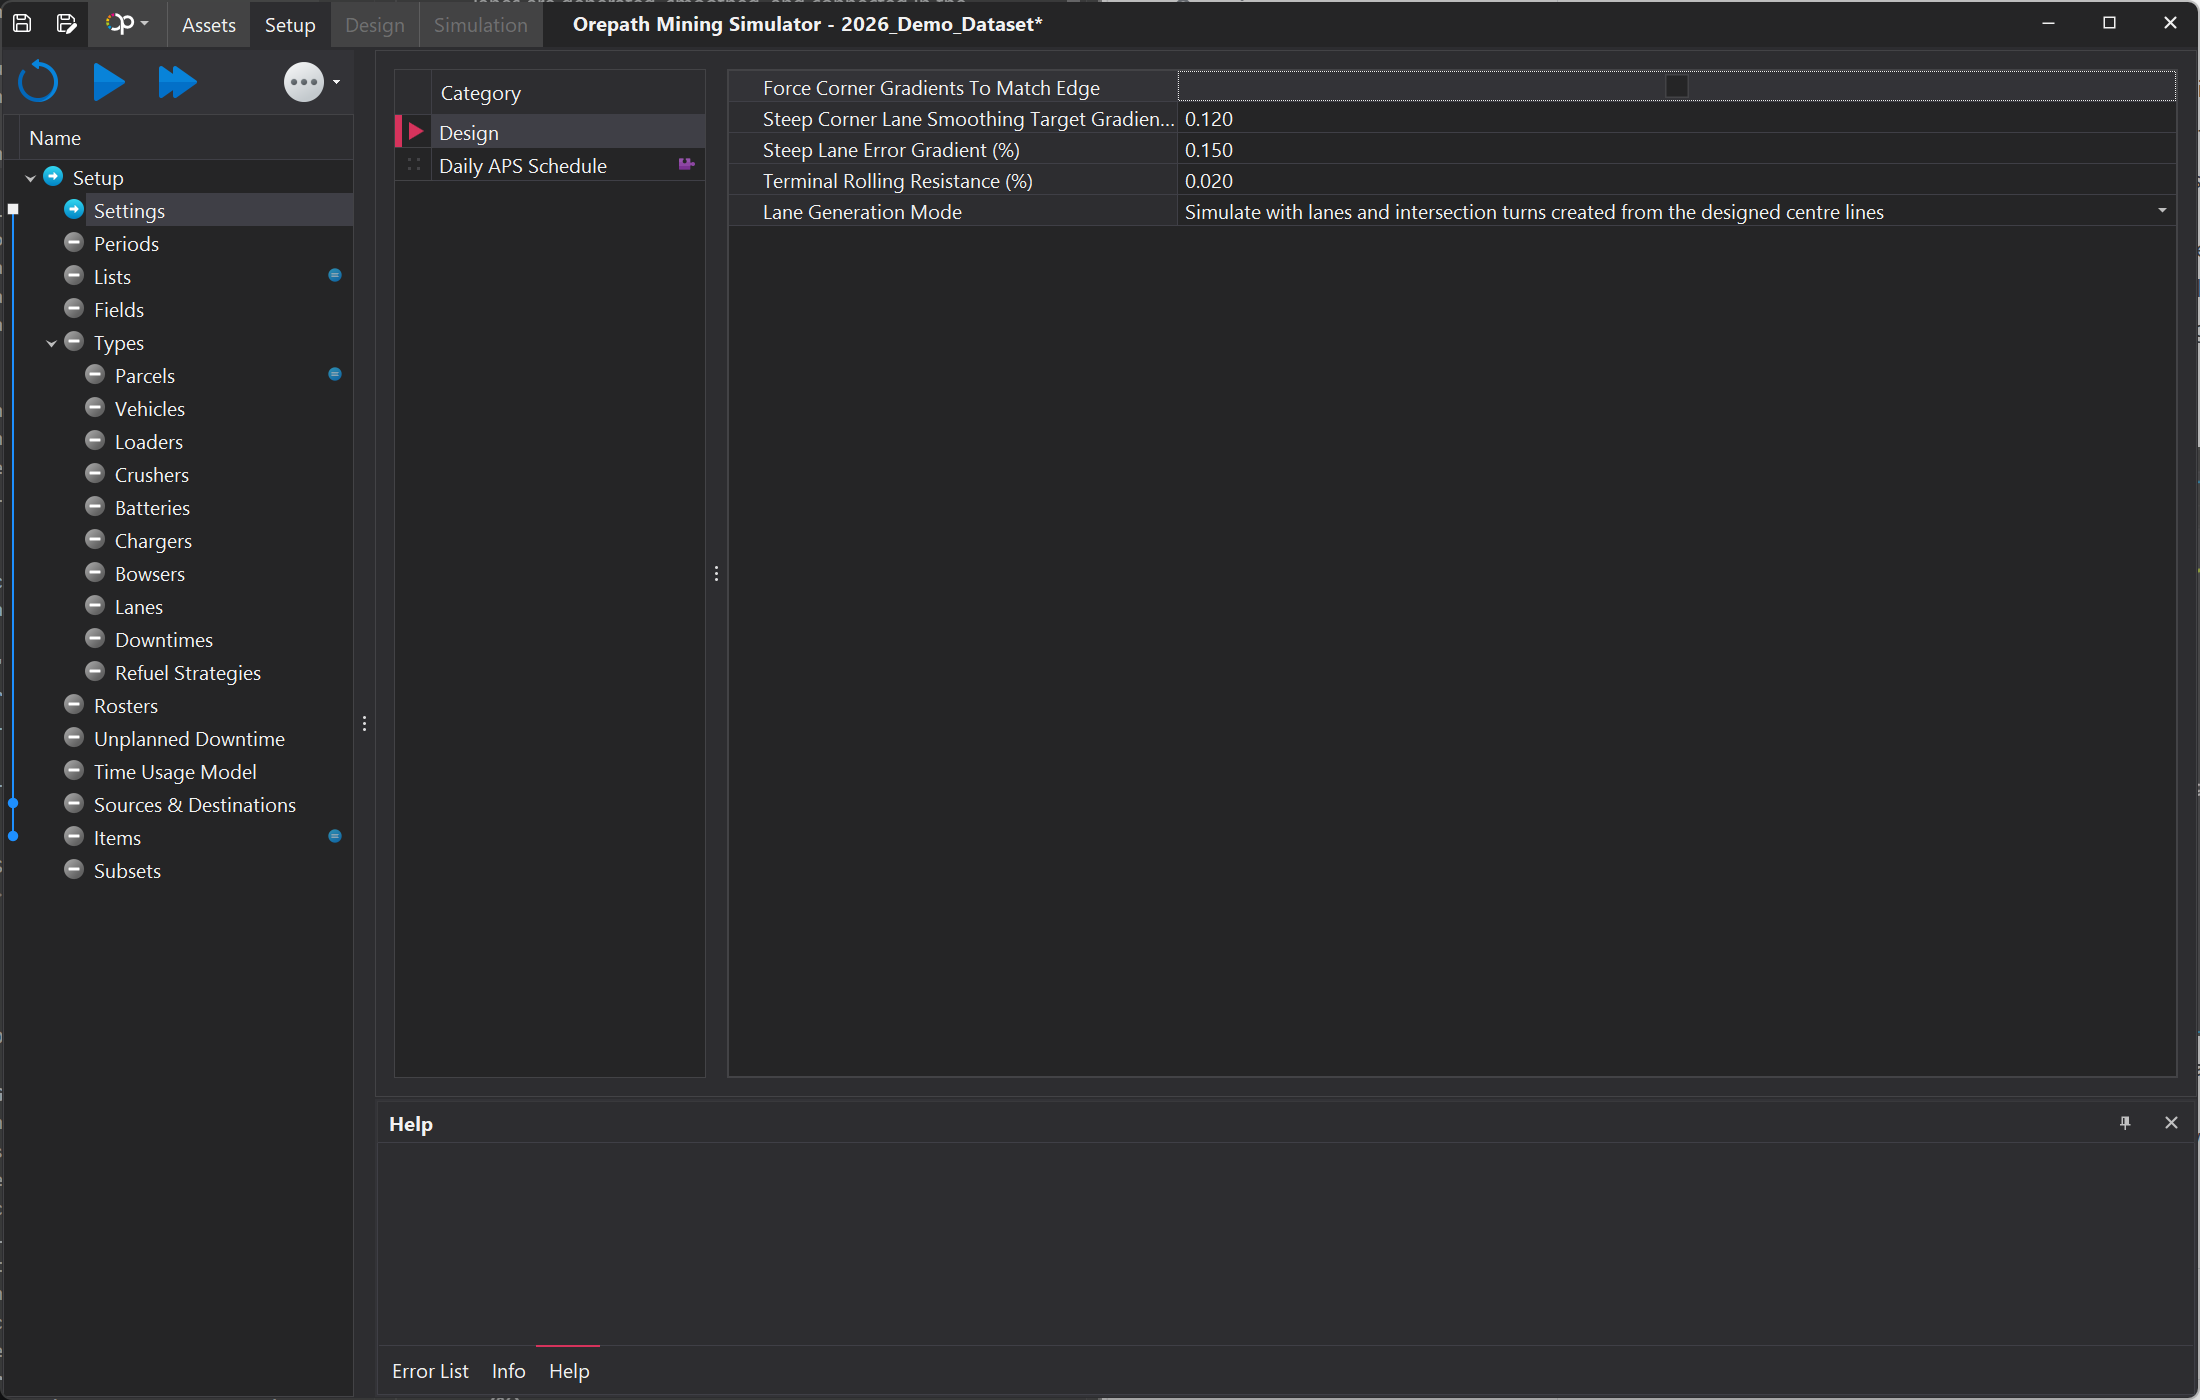Open the Orepath application logo menu
The height and width of the screenshot is (1400, 2200).
click(127, 24)
